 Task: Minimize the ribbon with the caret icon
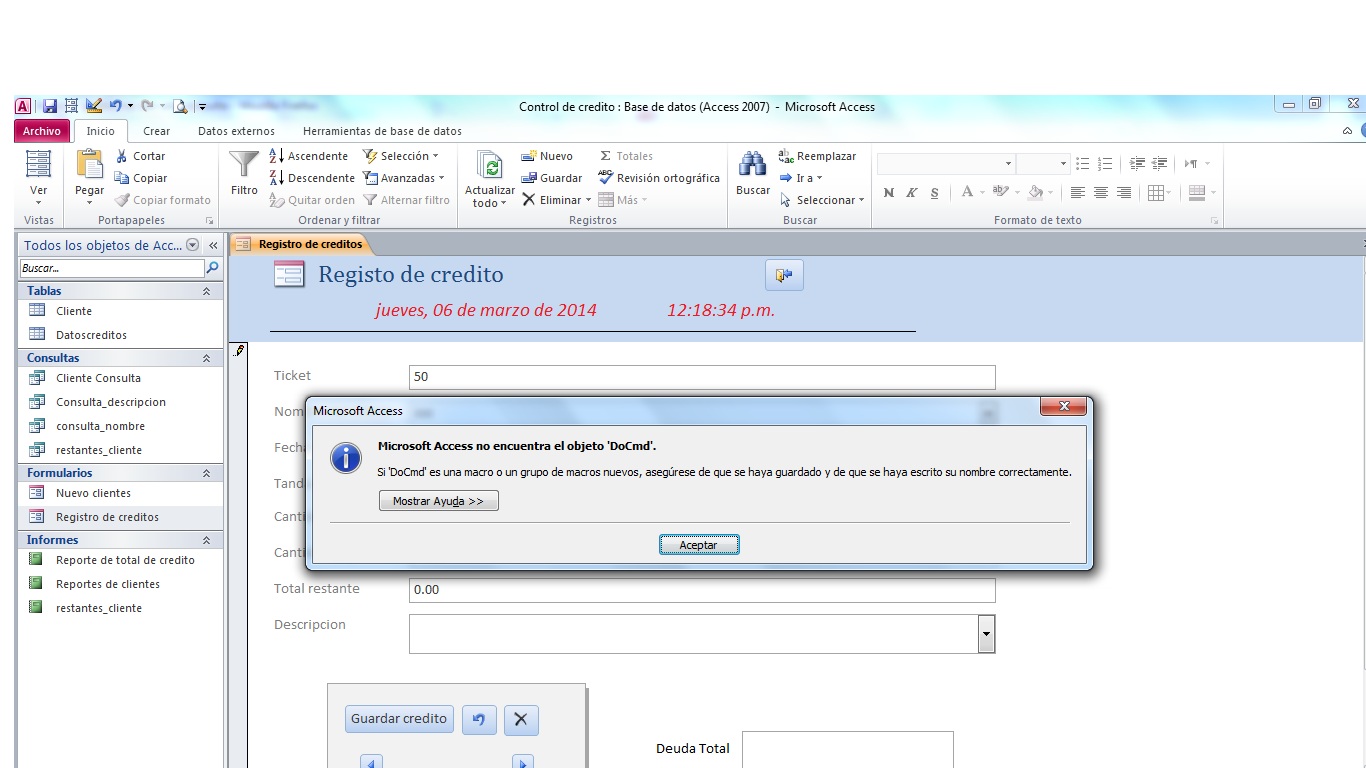[1348, 131]
